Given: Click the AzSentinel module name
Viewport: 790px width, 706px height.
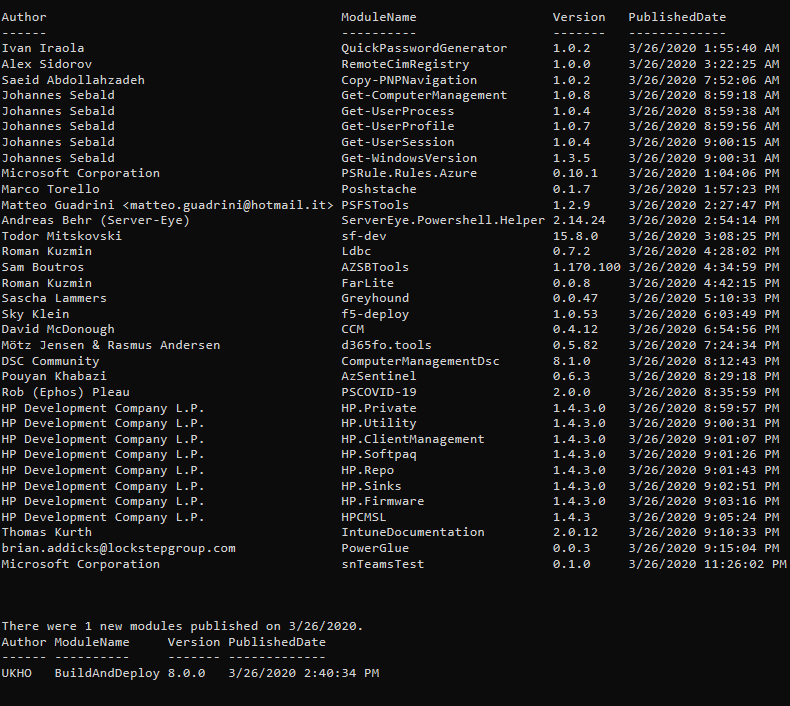Looking at the screenshot, I should (x=379, y=376).
